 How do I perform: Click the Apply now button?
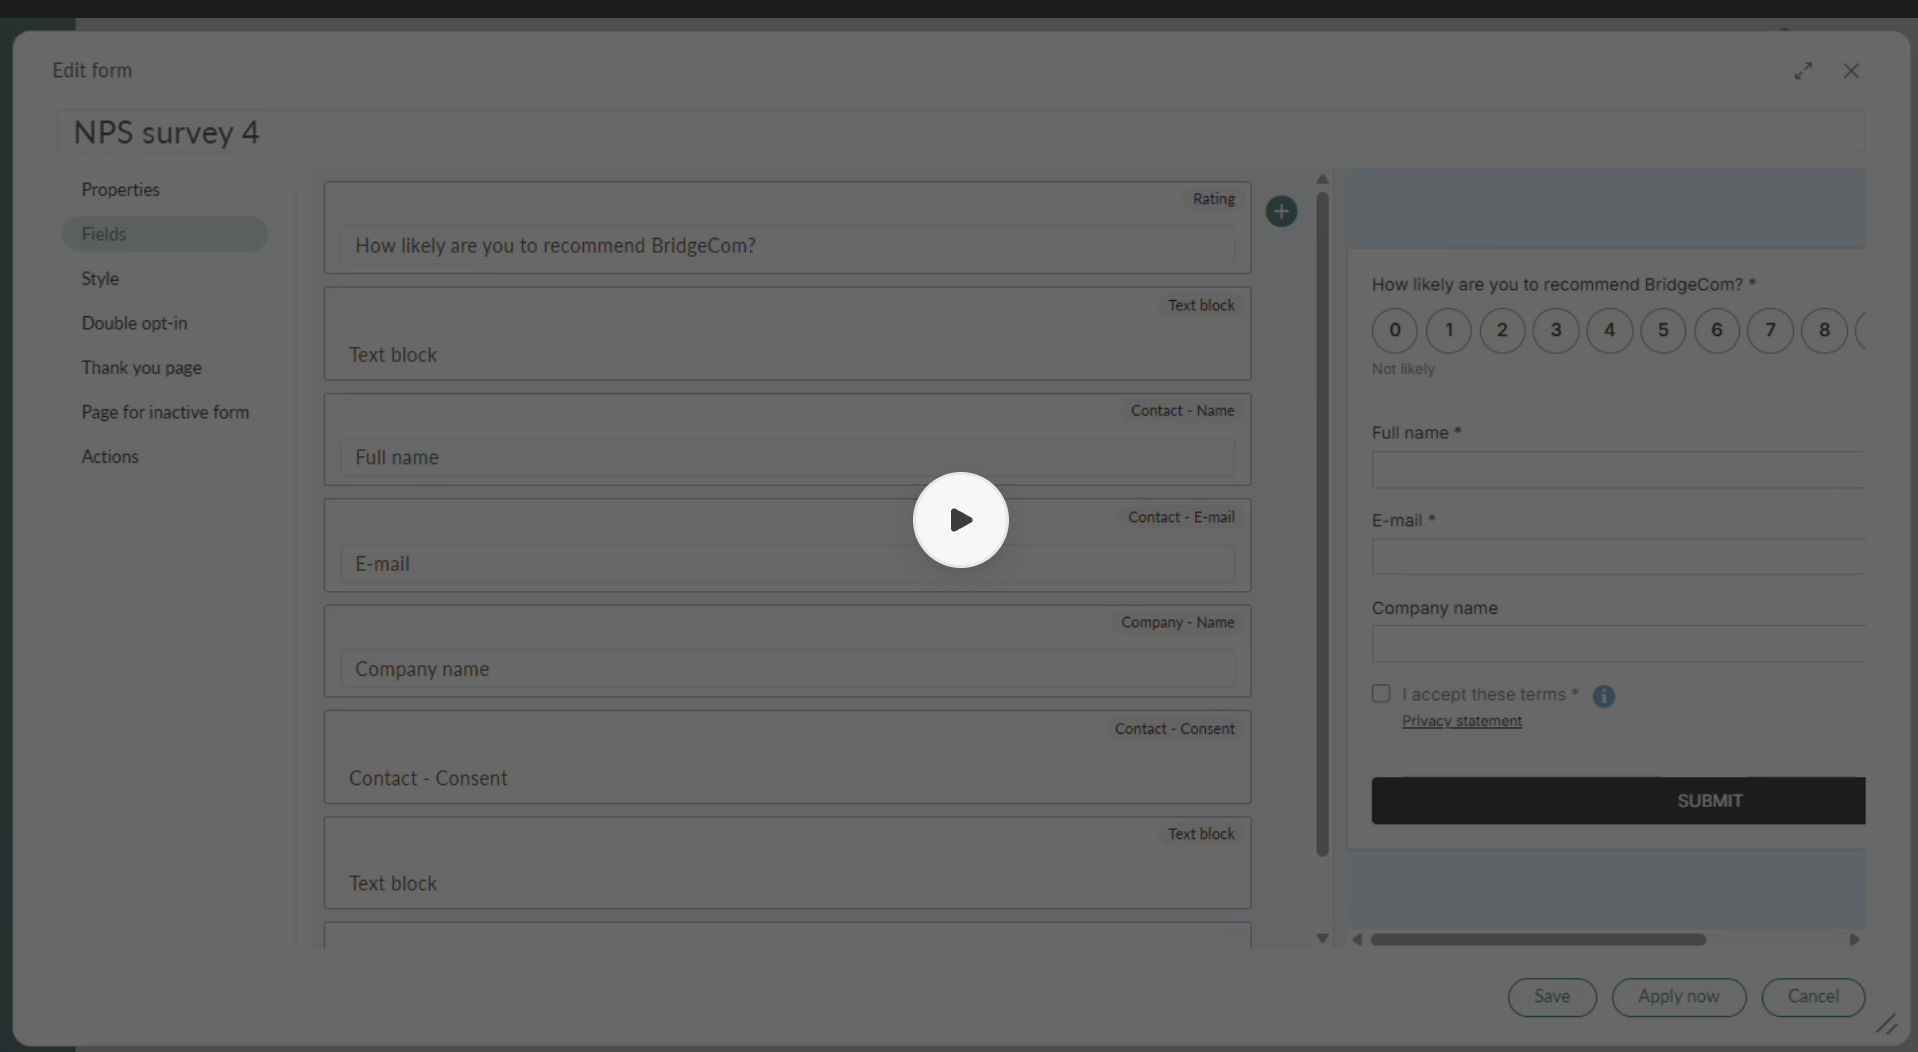[x=1679, y=997]
